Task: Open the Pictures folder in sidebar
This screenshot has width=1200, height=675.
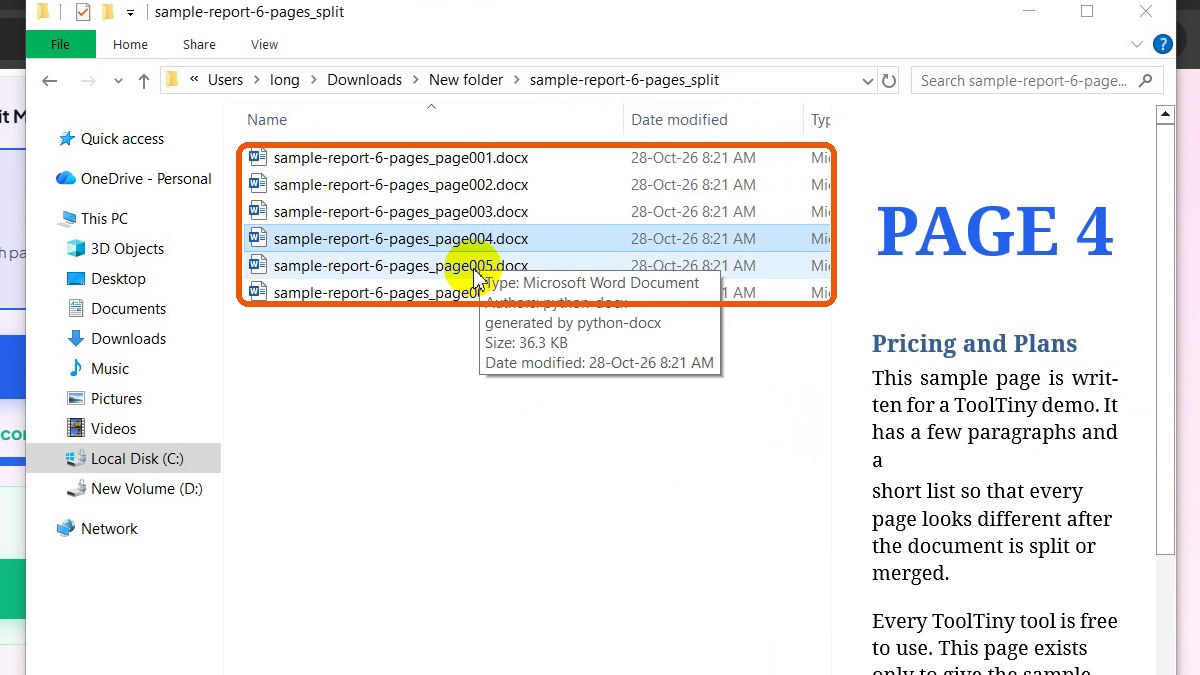Action: pyautogui.click(x=116, y=399)
